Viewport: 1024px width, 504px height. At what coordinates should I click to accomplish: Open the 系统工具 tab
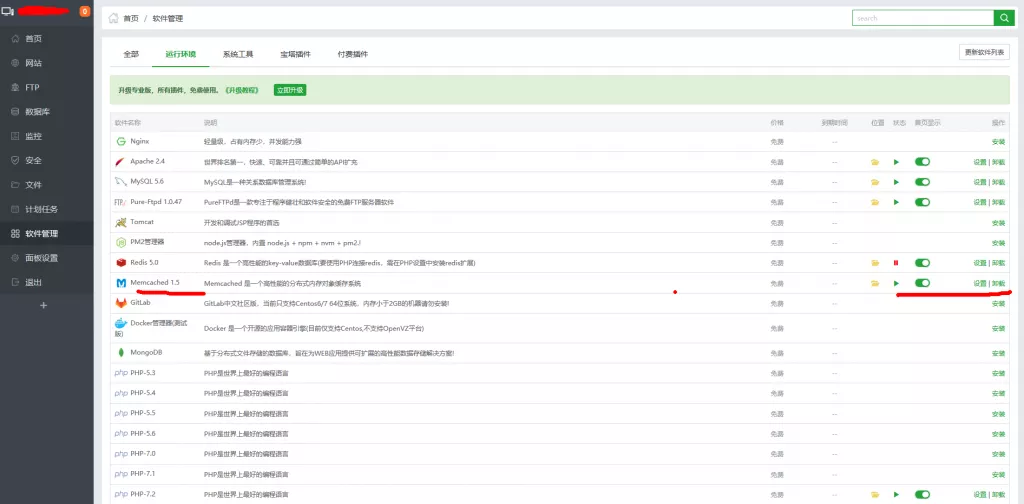[238, 54]
